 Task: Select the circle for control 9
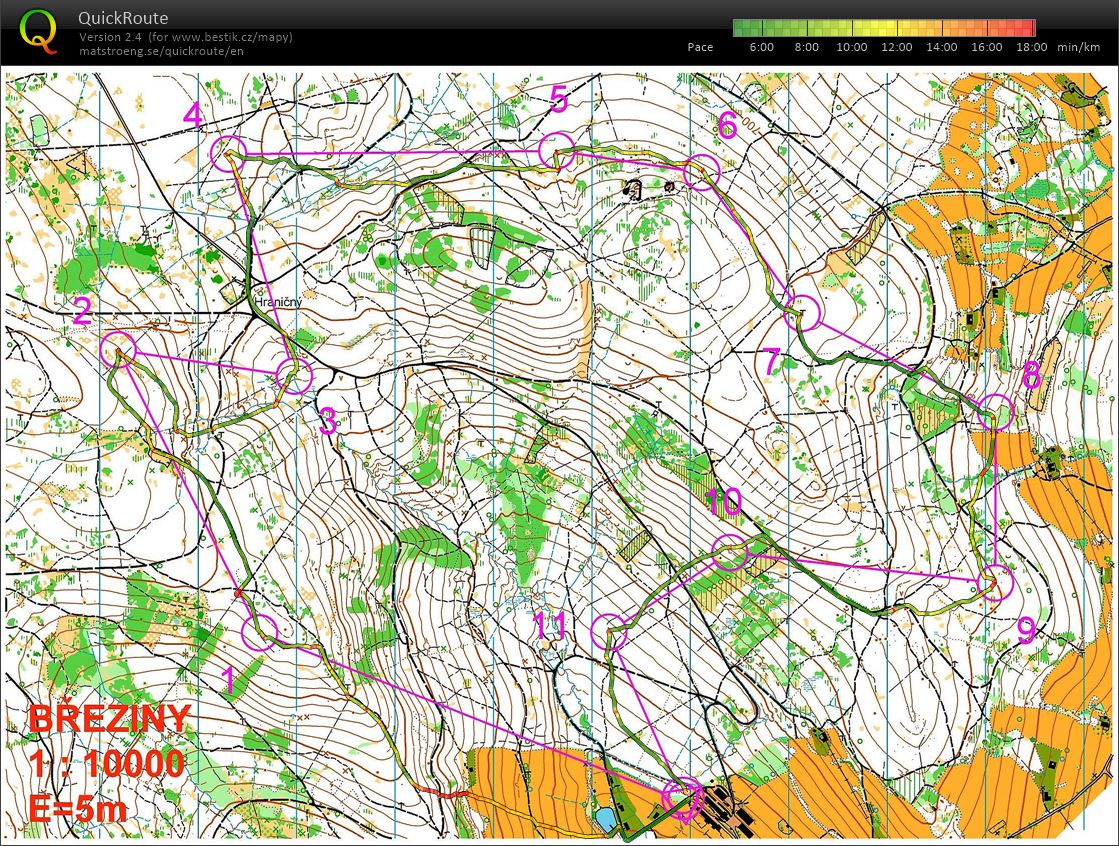995,581
